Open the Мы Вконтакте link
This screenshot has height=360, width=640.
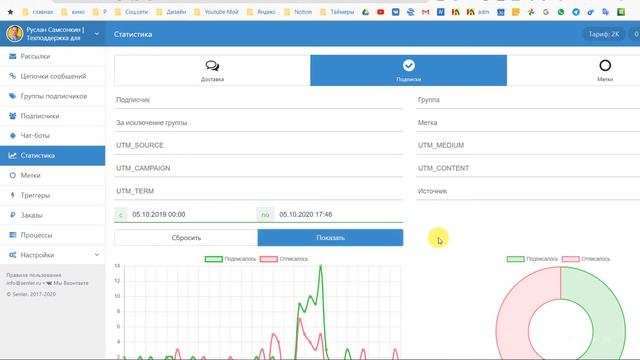click(x=67, y=283)
